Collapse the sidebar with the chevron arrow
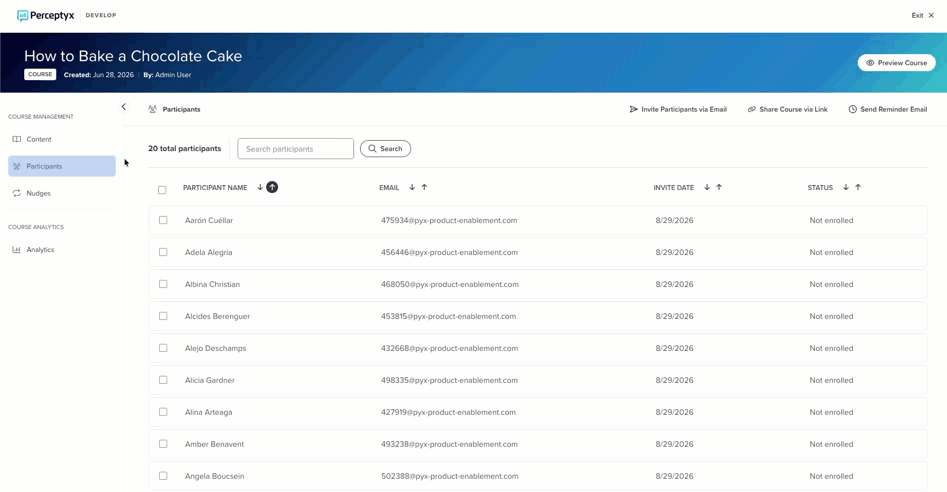Image resolution: width=947 pixels, height=492 pixels. coord(124,107)
